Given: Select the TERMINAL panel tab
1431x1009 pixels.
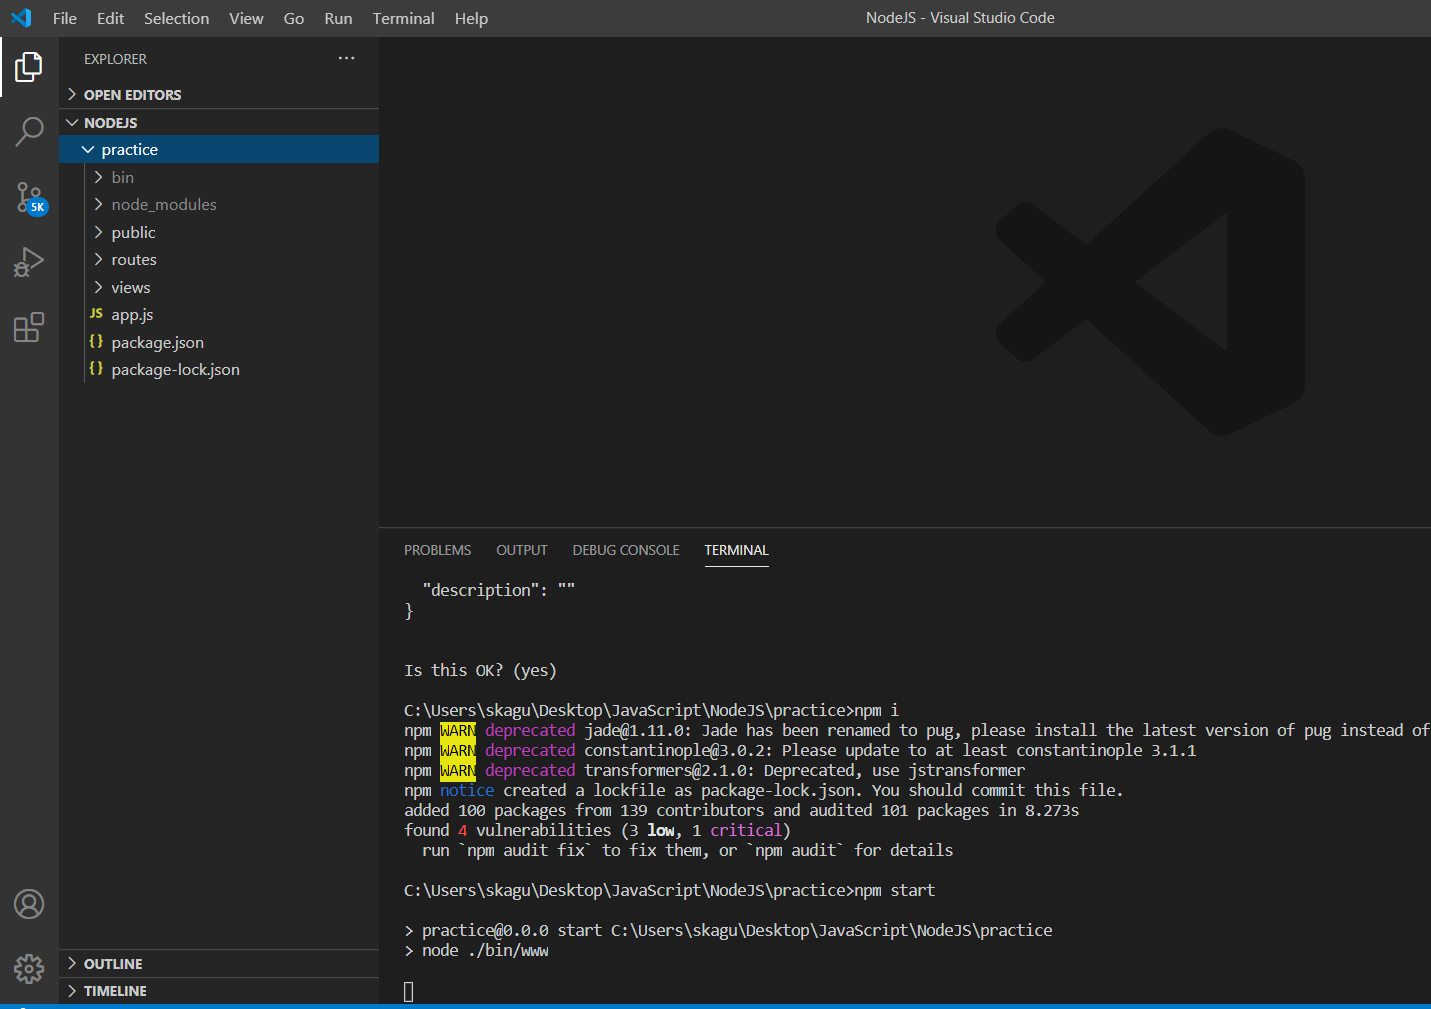Looking at the screenshot, I should pos(736,550).
